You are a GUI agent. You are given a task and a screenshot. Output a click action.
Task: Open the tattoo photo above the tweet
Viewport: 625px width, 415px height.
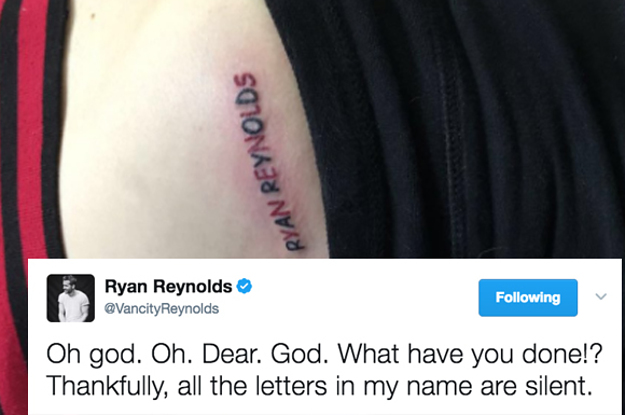[x=312, y=129]
